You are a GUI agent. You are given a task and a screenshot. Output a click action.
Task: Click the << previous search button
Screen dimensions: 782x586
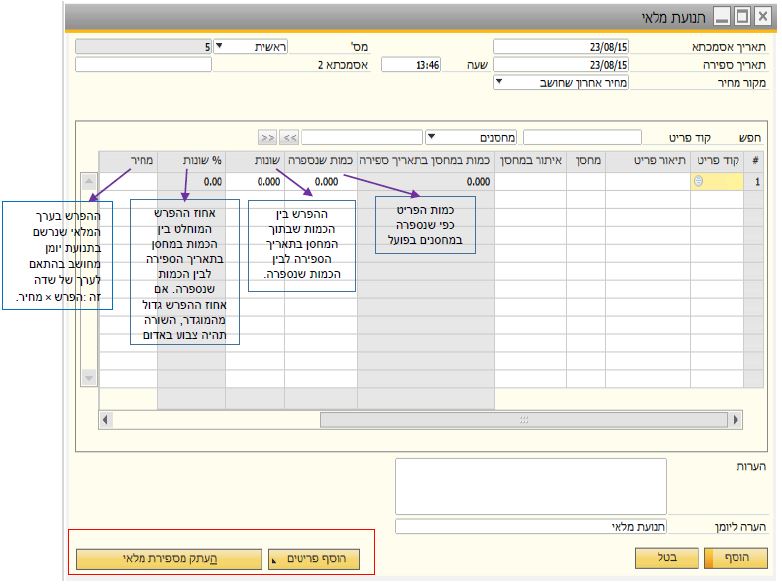(289, 137)
